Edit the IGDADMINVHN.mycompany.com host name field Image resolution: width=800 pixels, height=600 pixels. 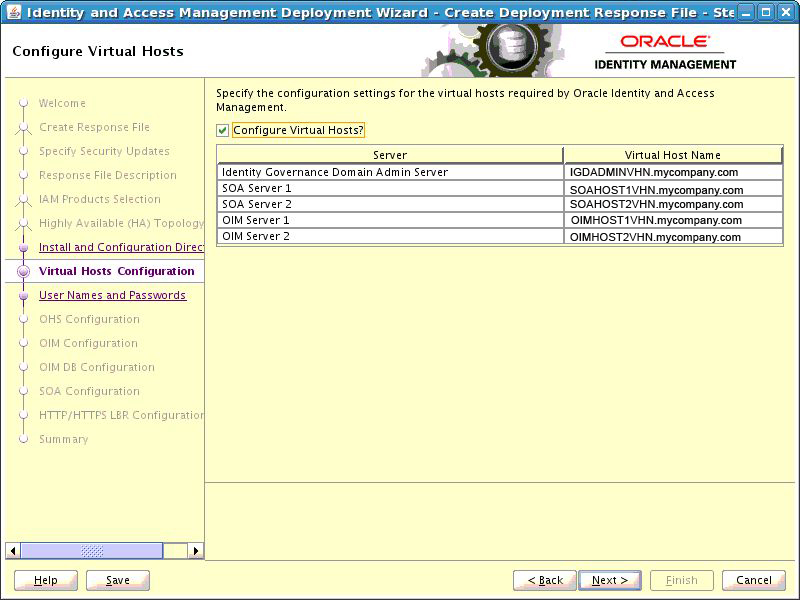point(673,172)
